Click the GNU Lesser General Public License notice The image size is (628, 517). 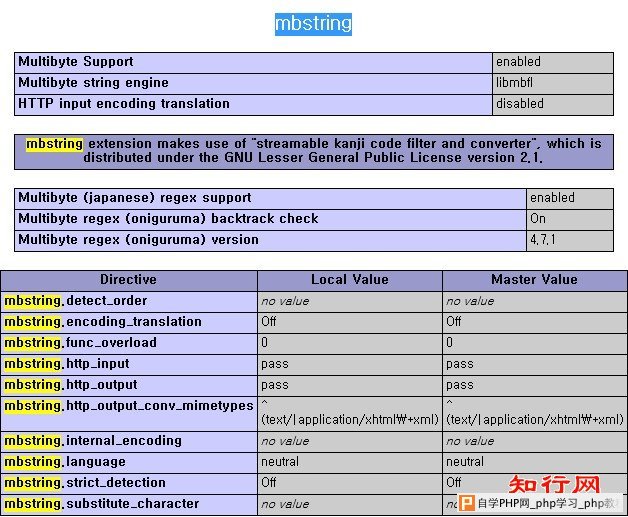point(314,151)
